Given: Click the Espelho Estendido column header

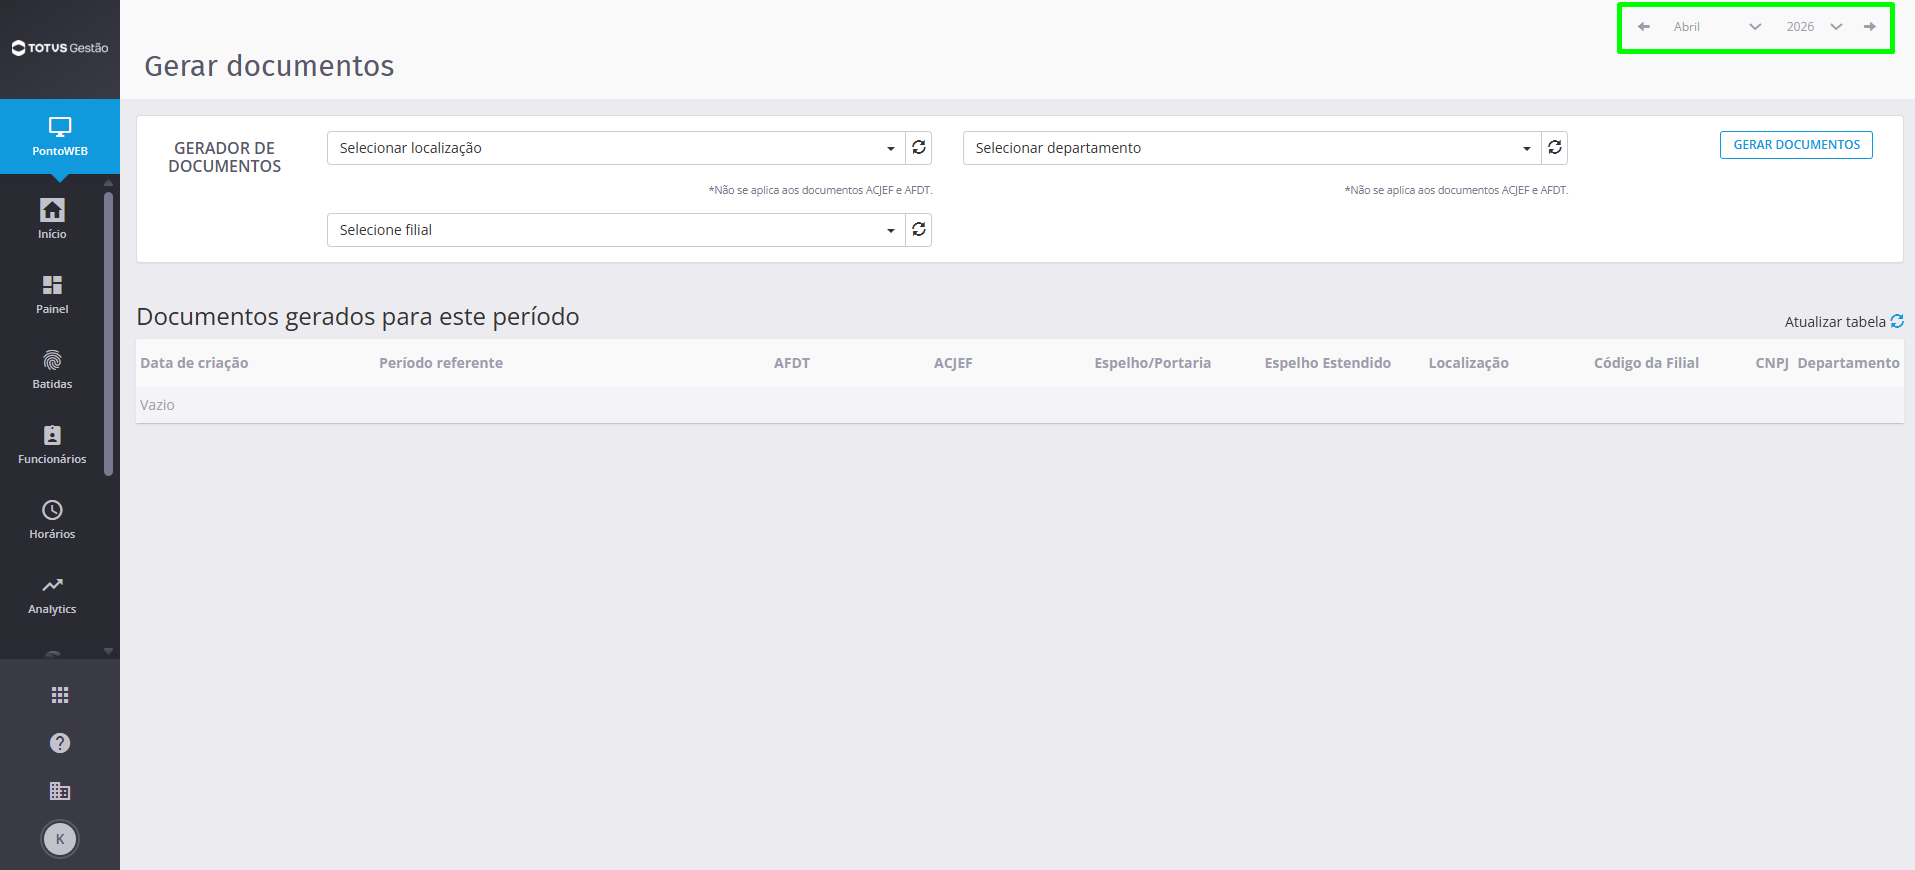Looking at the screenshot, I should (x=1327, y=363).
